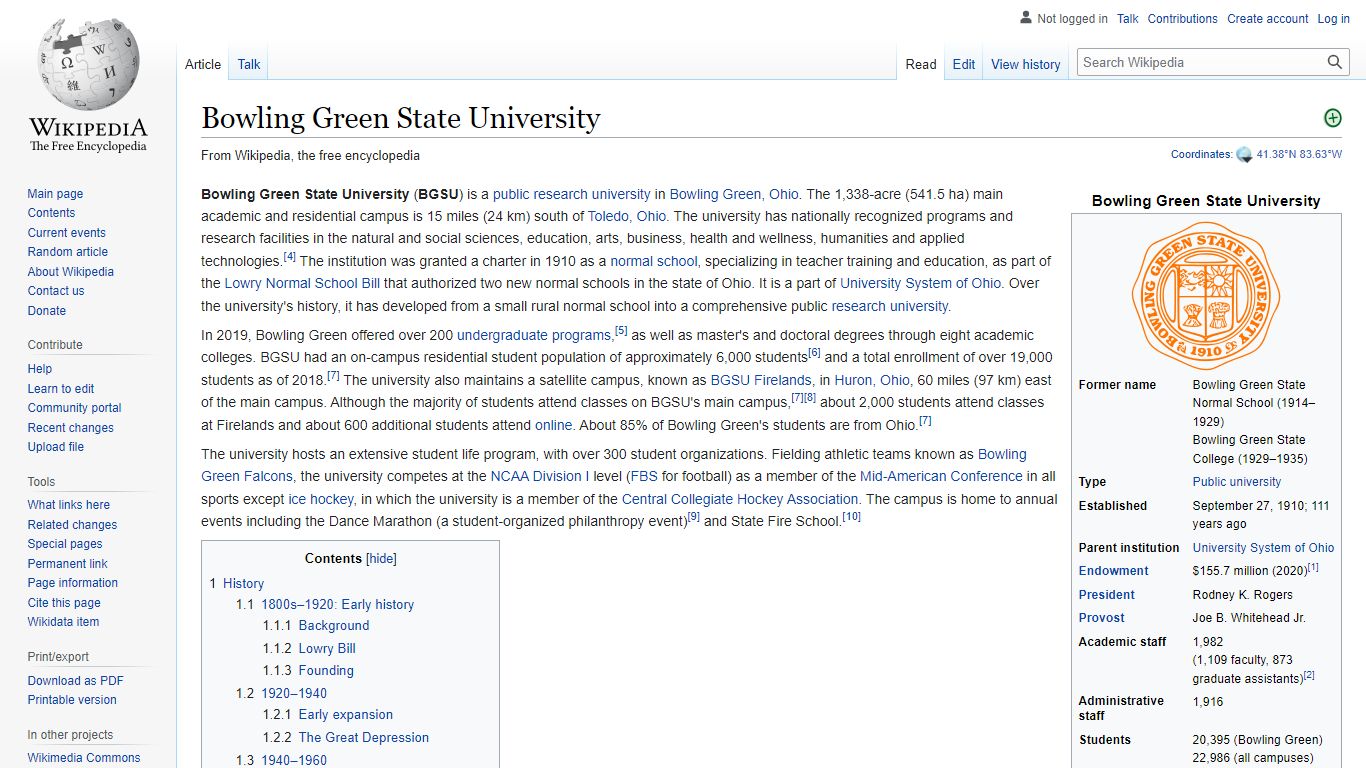Open the Edit tab
The image size is (1366, 768).
(x=964, y=64)
